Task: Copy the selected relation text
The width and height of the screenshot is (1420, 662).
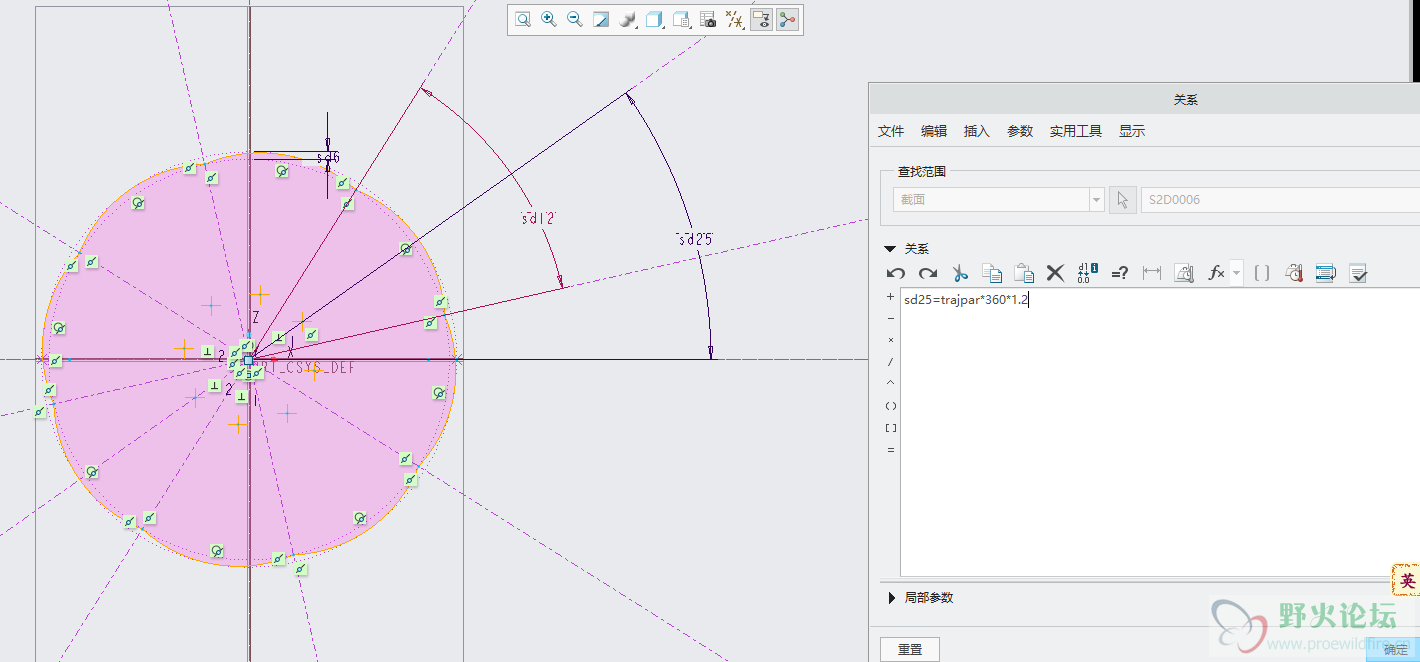Action: click(x=992, y=273)
